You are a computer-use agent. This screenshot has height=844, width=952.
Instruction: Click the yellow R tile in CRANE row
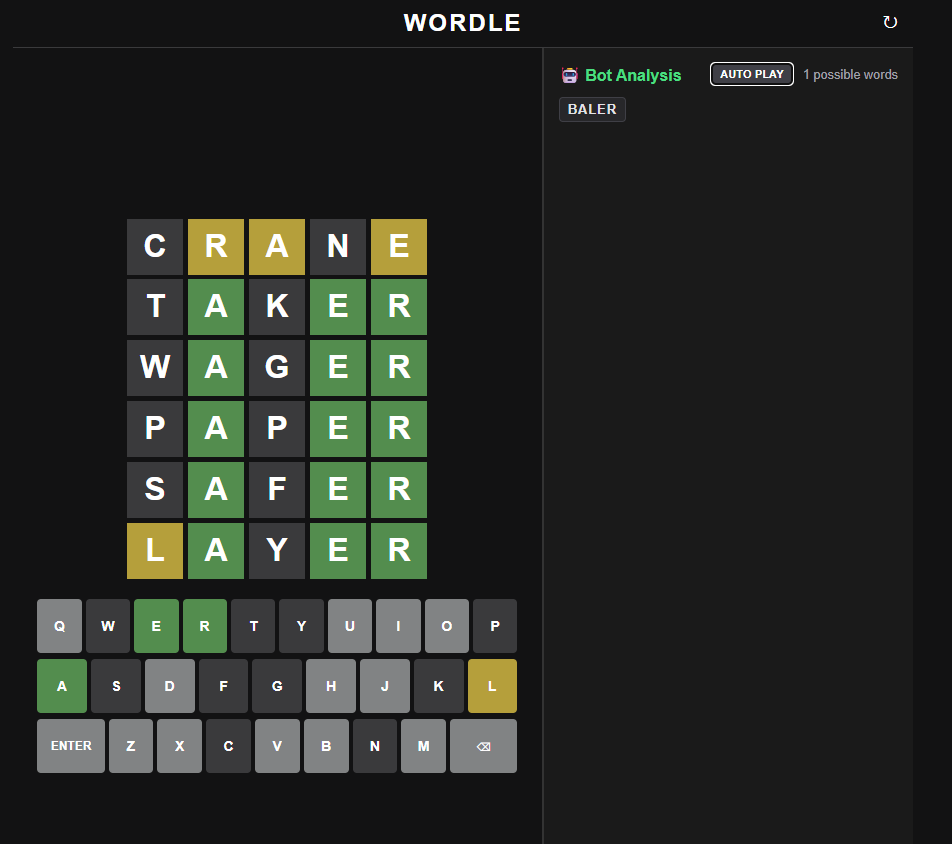click(216, 246)
